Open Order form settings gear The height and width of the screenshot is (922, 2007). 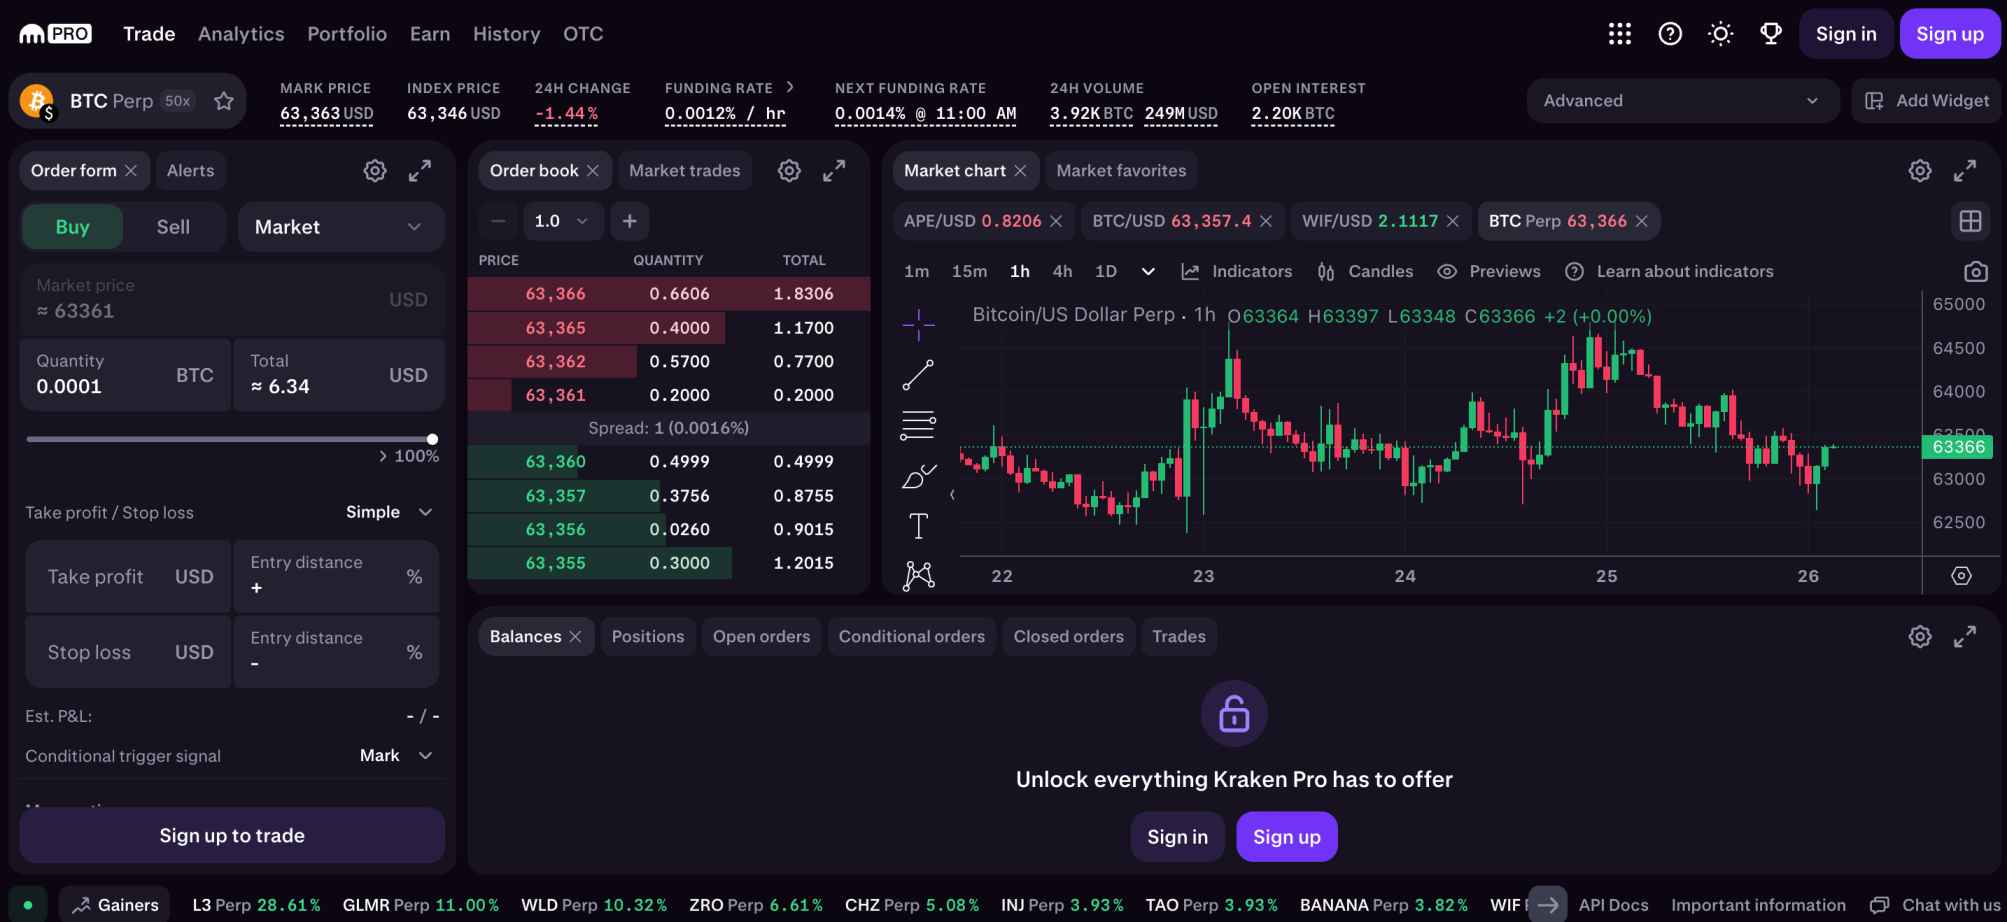pyautogui.click(x=375, y=171)
